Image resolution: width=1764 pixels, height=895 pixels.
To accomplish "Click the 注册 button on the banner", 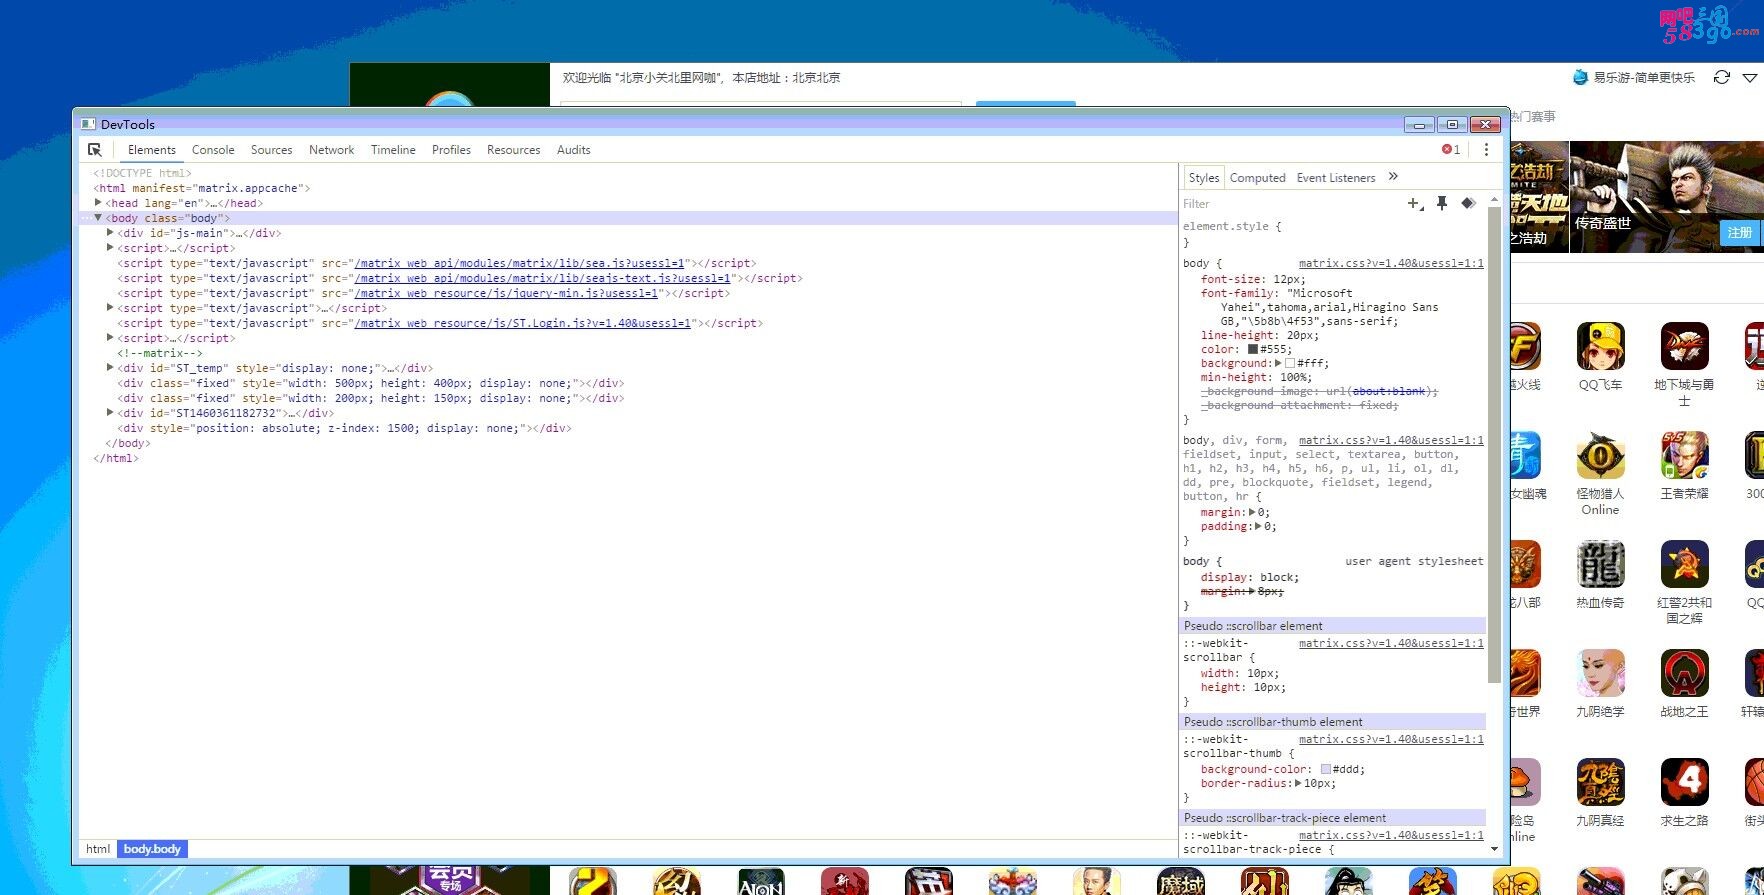I will (x=1739, y=232).
